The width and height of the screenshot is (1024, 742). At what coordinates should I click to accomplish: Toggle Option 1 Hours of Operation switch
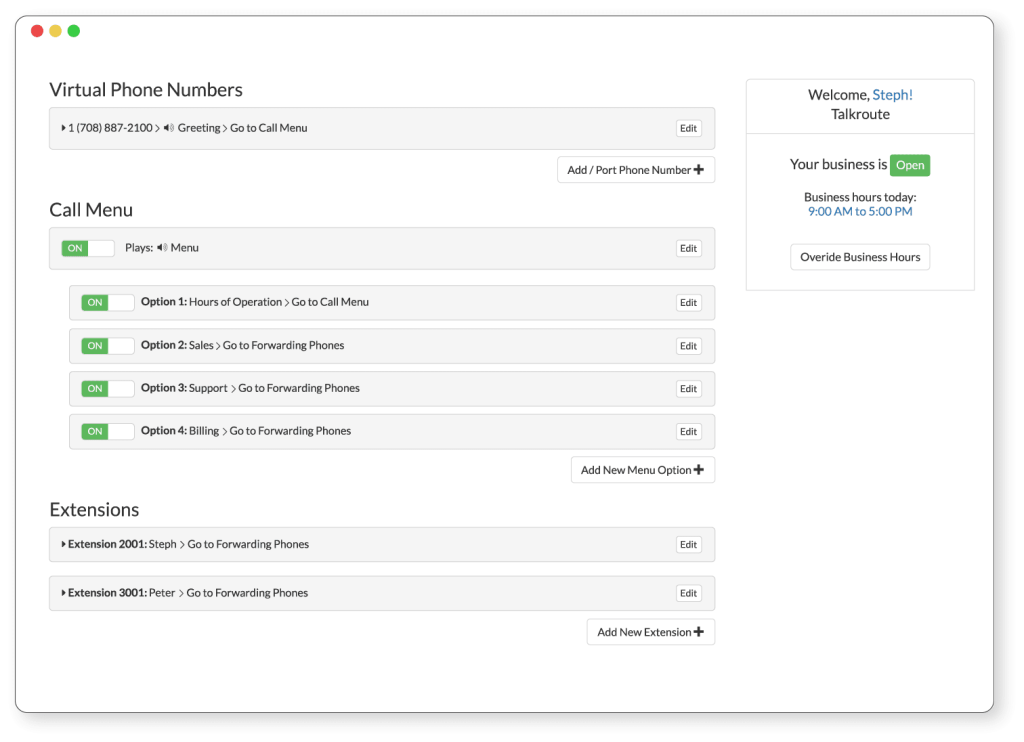108,302
